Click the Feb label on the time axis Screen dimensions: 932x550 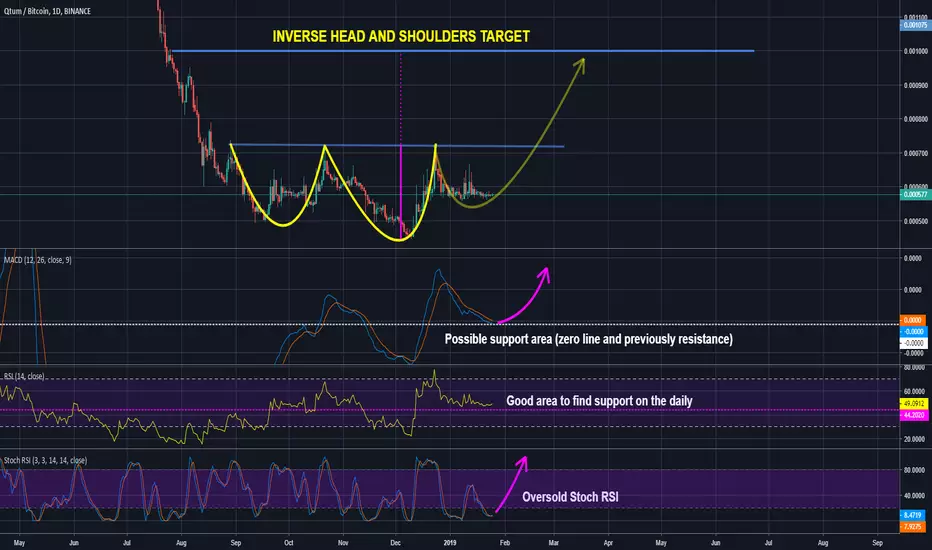[x=505, y=543]
